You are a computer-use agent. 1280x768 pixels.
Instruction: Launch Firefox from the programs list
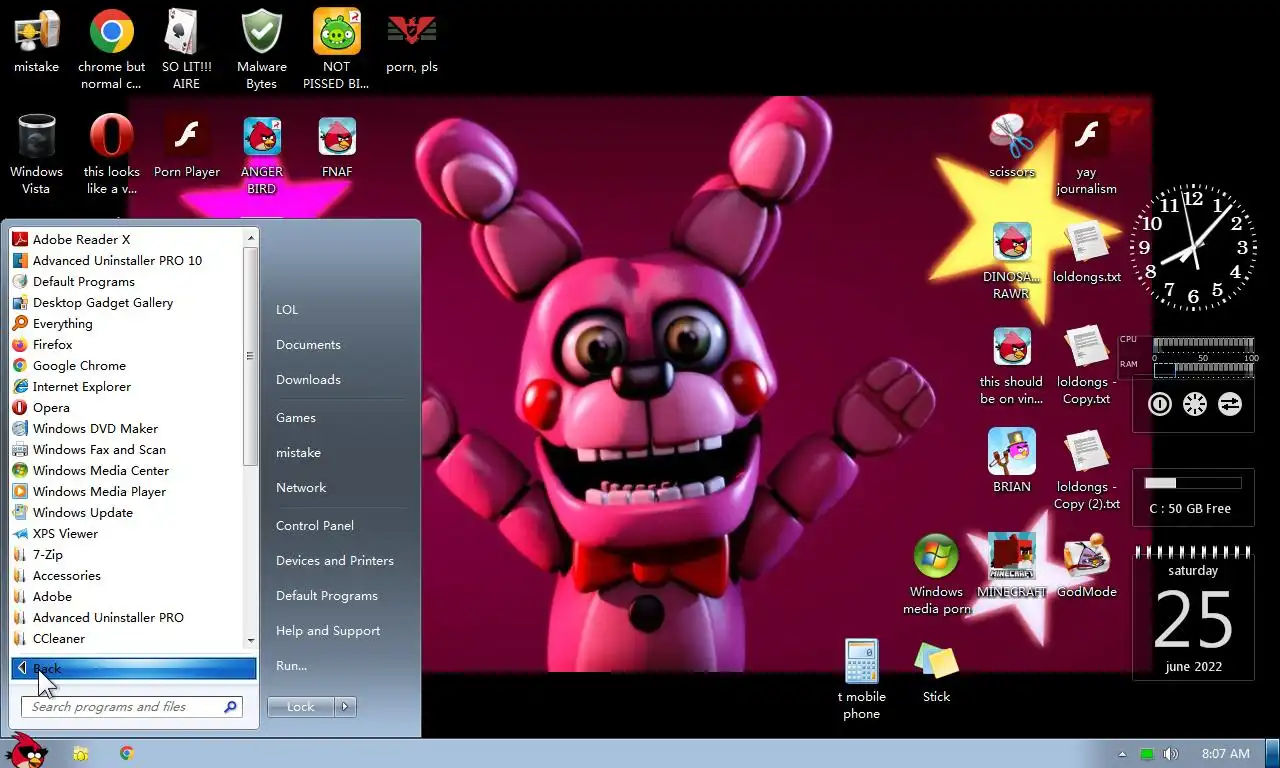pos(127,344)
